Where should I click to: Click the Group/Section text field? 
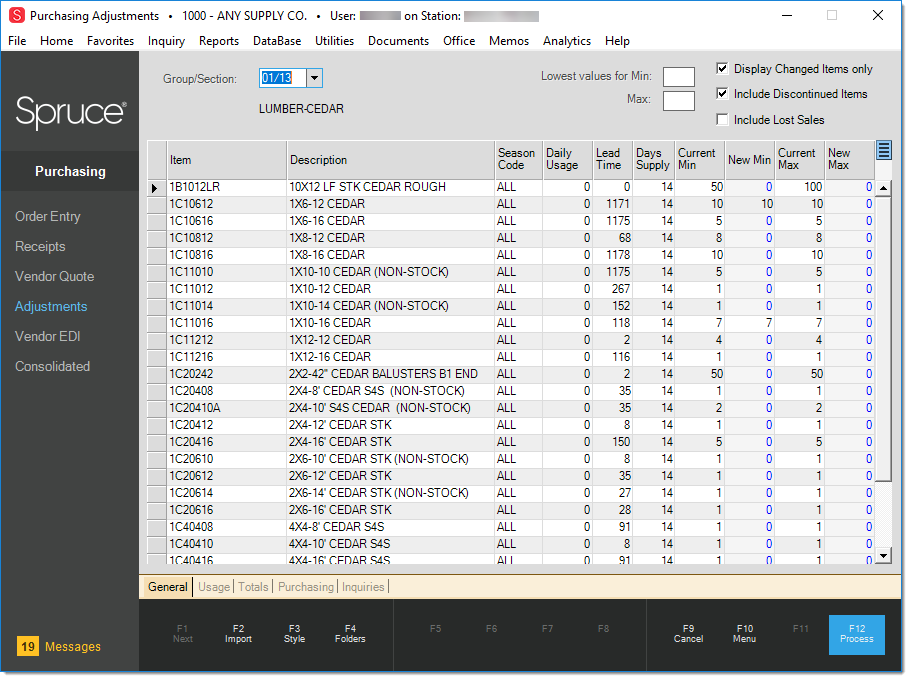(x=283, y=78)
